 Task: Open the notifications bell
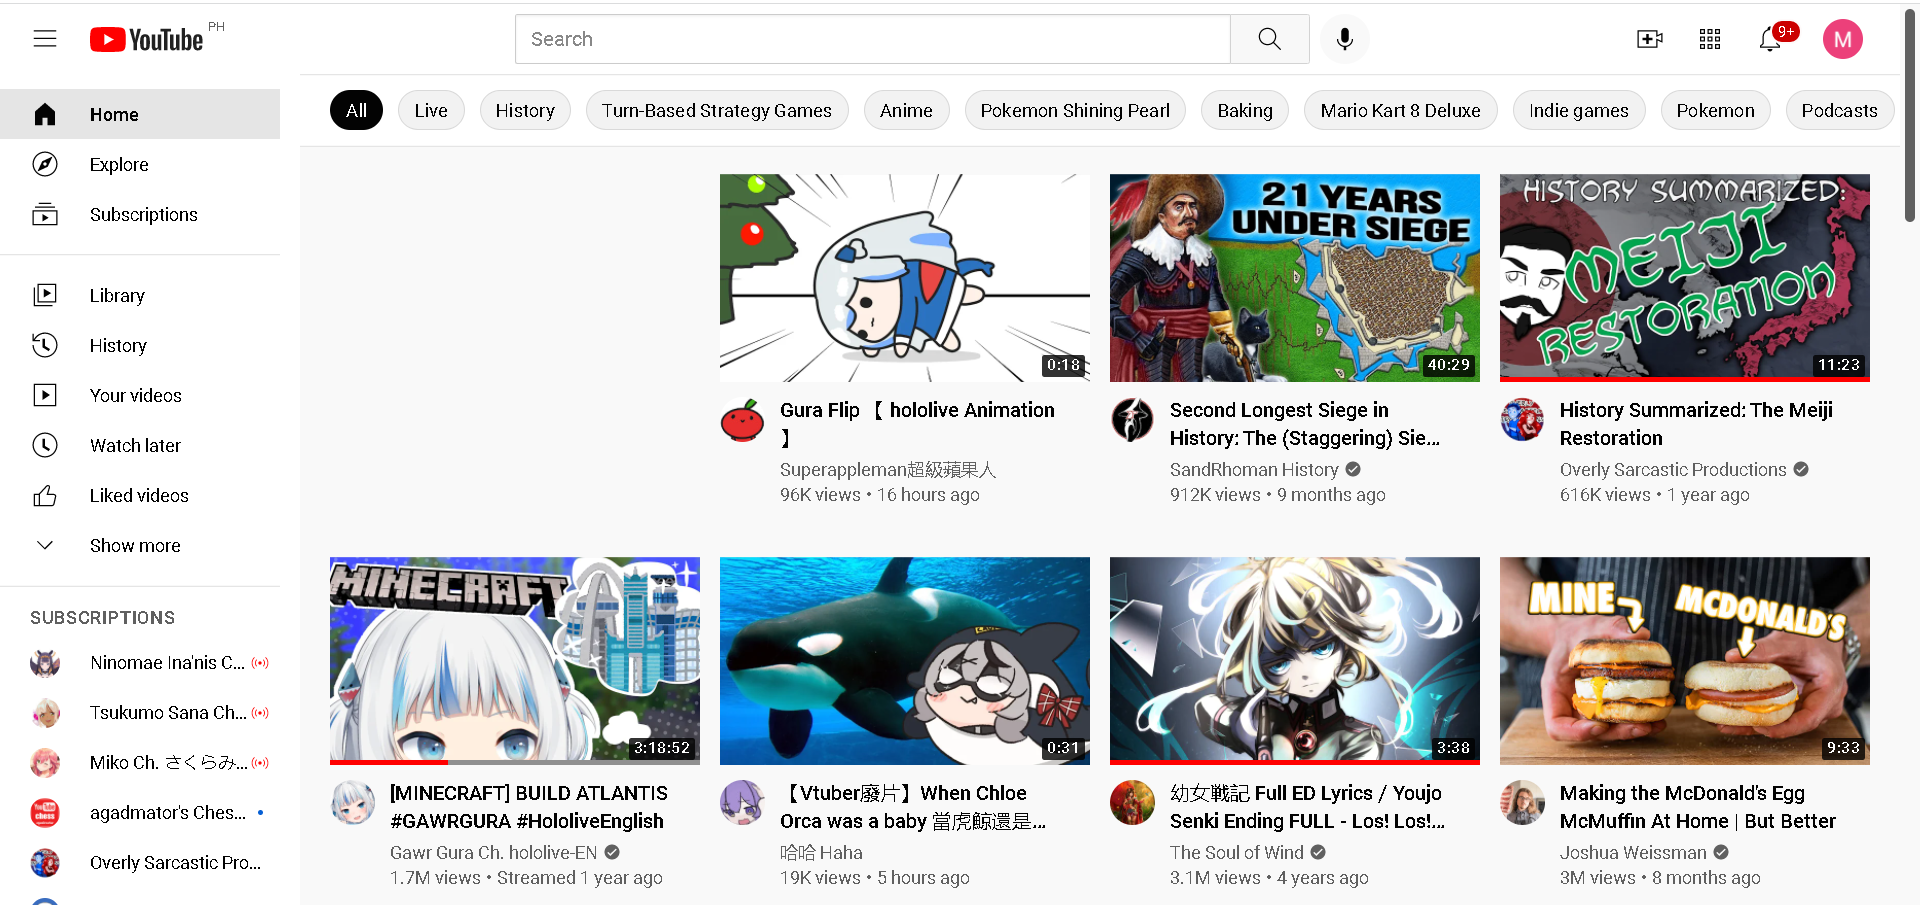pyautogui.click(x=1771, y=39)
